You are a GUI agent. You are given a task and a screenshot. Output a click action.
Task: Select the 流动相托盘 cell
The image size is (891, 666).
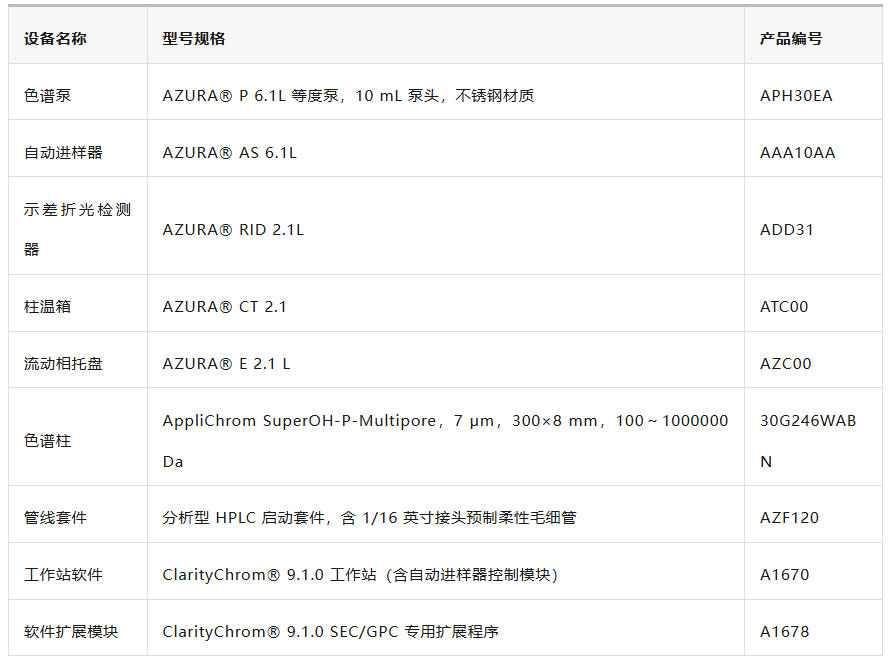[x=78, y=360]
